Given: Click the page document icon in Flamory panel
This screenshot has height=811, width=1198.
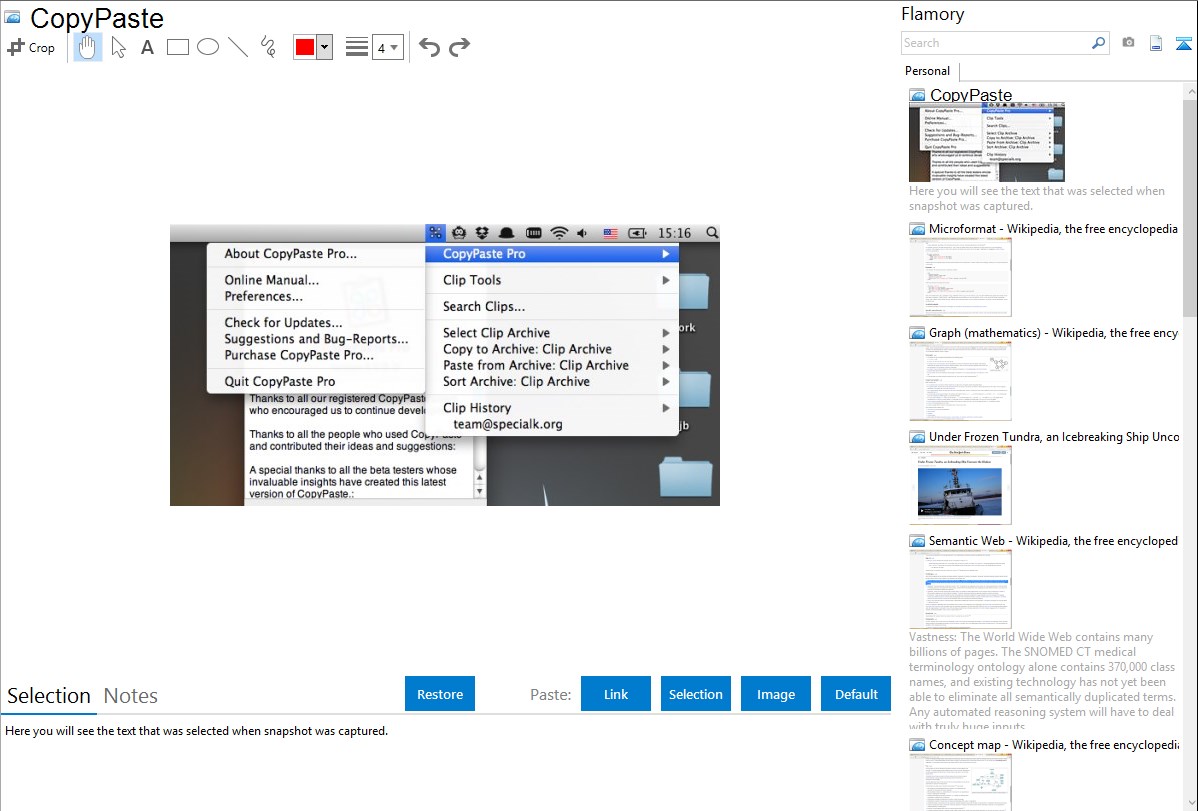Looking at the screenshot, I should coord(1156,43).
